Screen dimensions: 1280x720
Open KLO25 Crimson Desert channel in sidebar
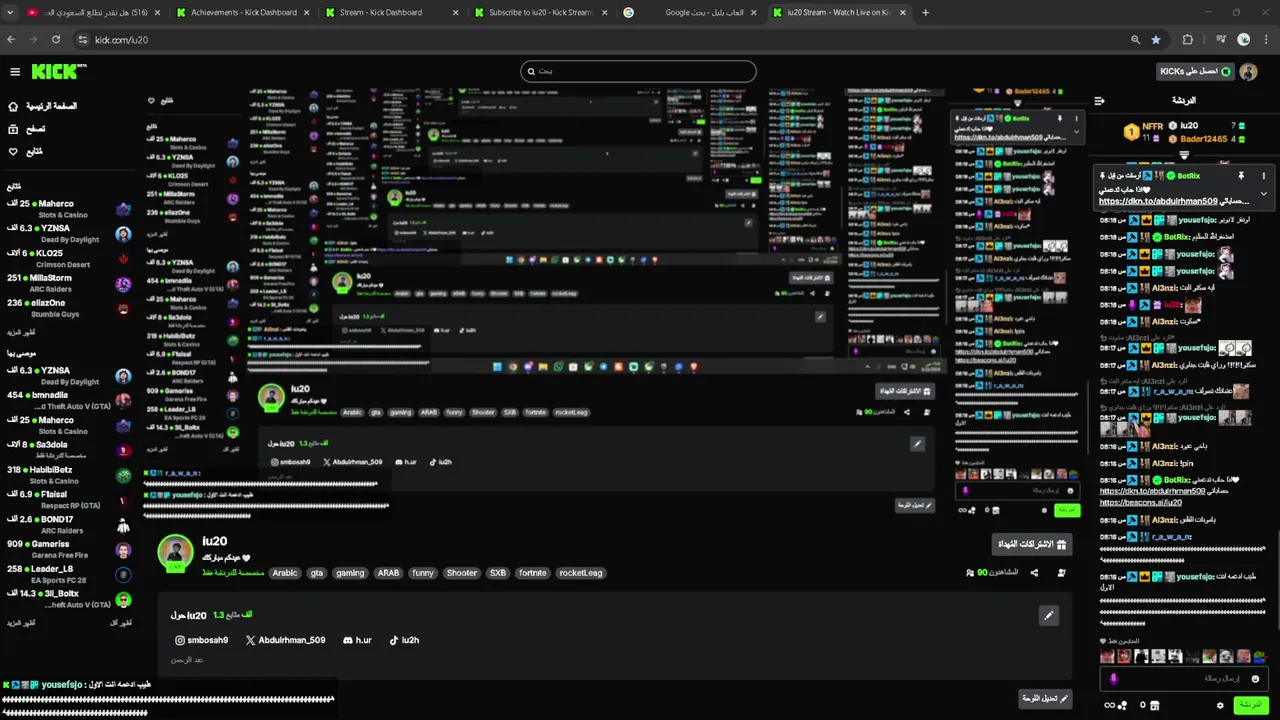68,258
